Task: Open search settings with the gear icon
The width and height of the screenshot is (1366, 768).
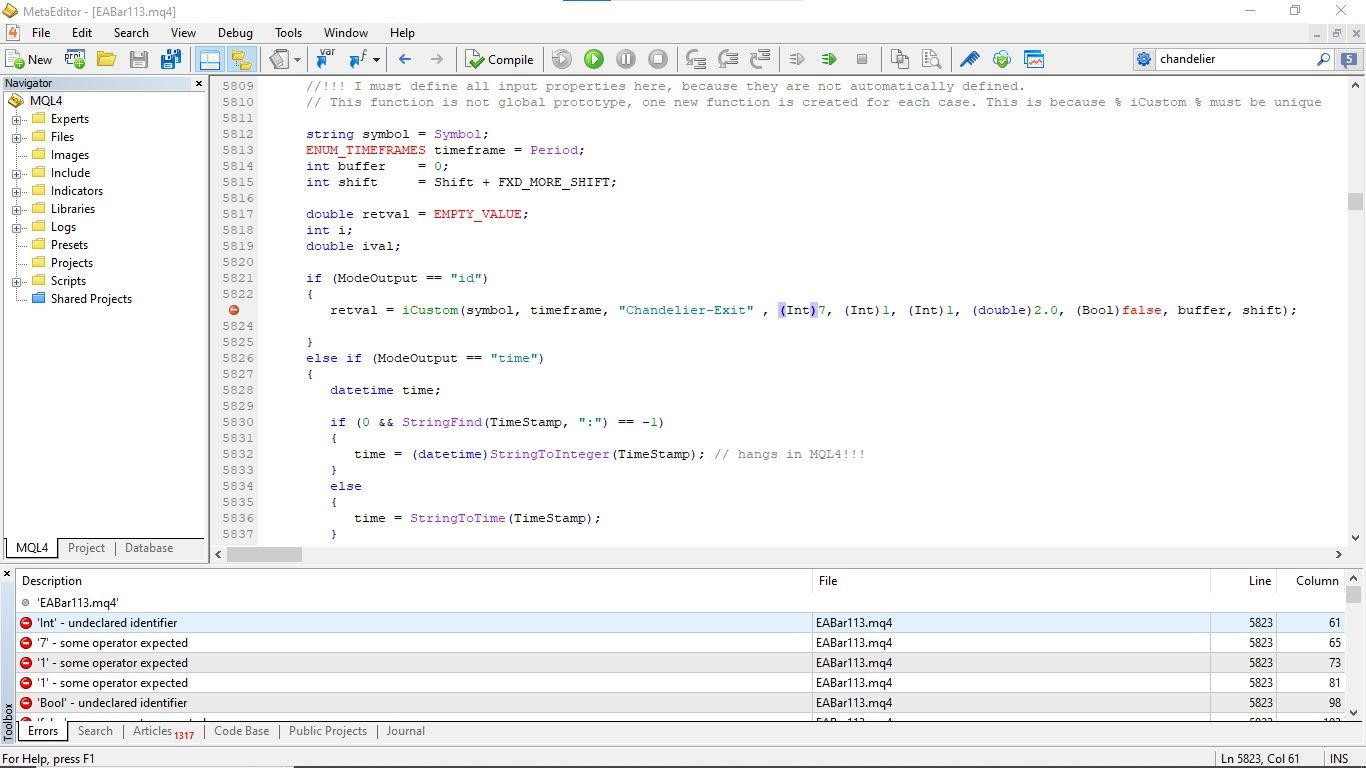Action: [x=1143, y=59]
